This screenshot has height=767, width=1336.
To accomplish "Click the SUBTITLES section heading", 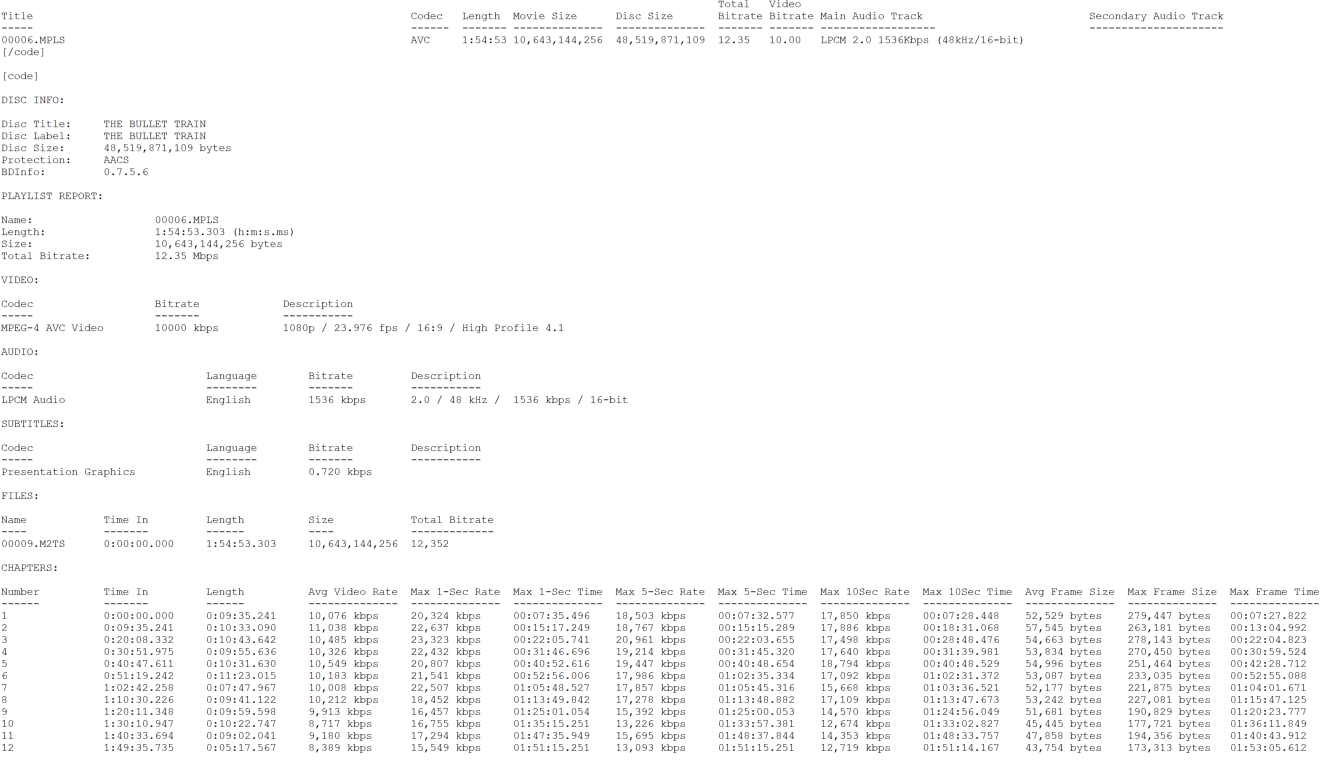I will pos(33,424).
